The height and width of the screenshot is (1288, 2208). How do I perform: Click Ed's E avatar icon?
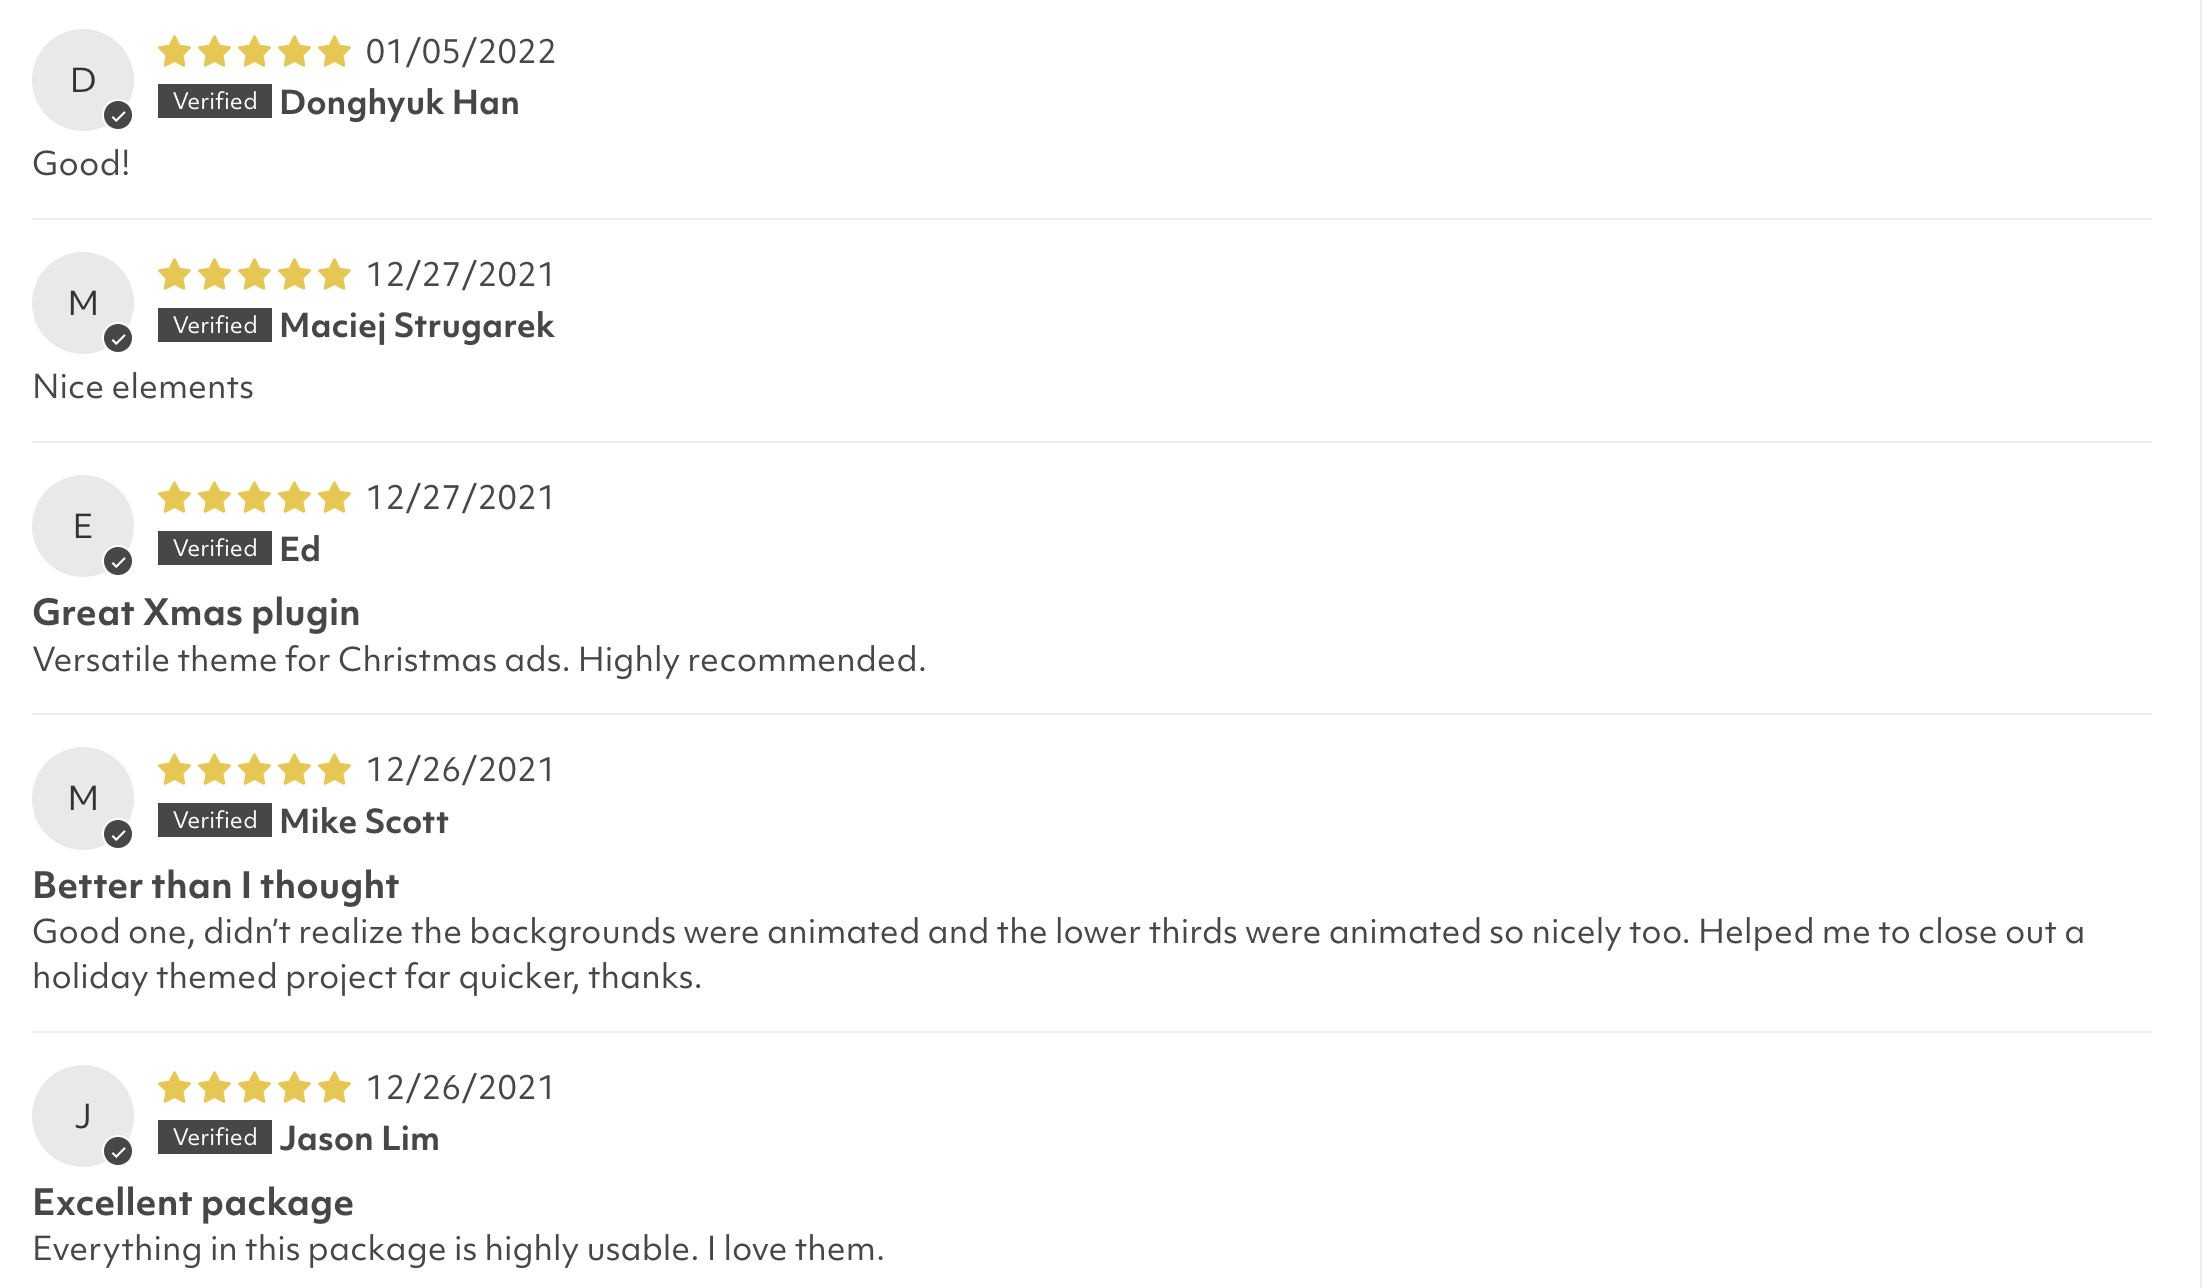pos(83,526)
